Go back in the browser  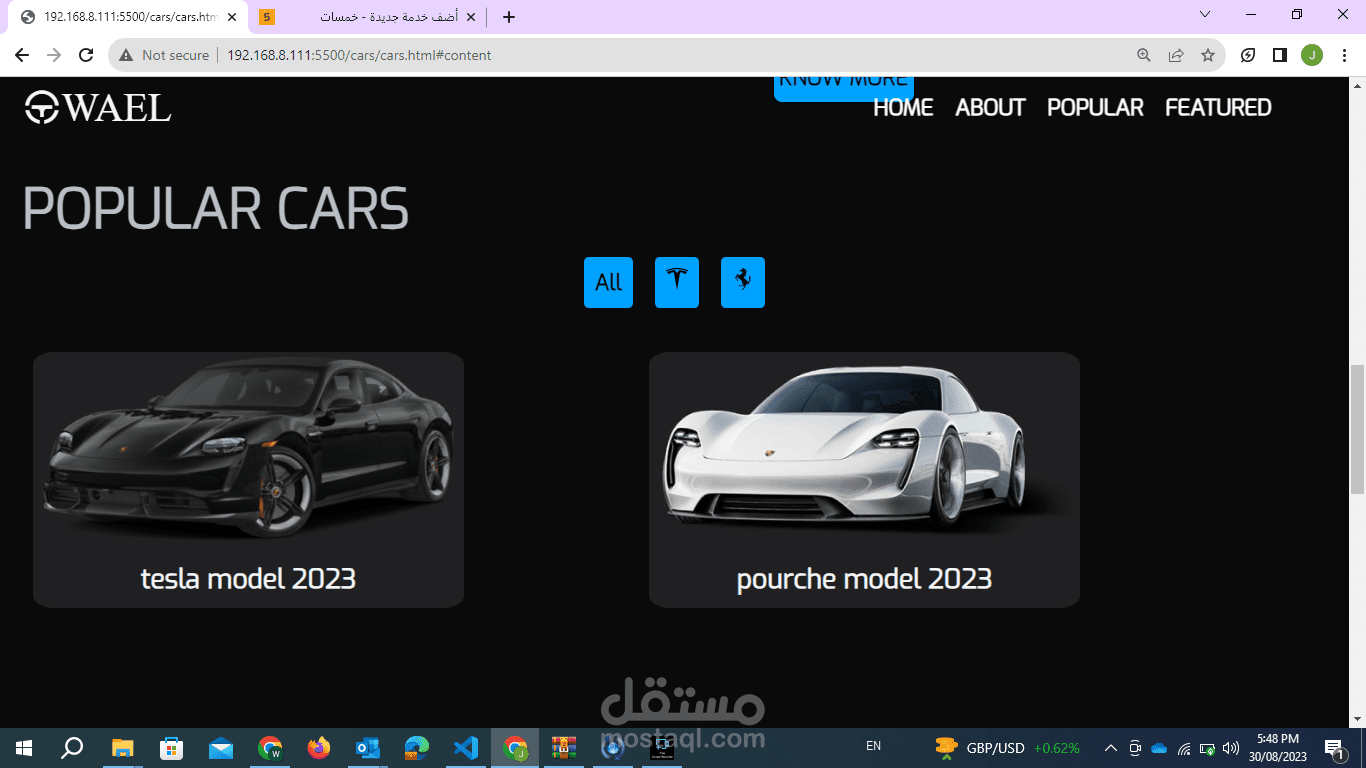pos(22,55)
